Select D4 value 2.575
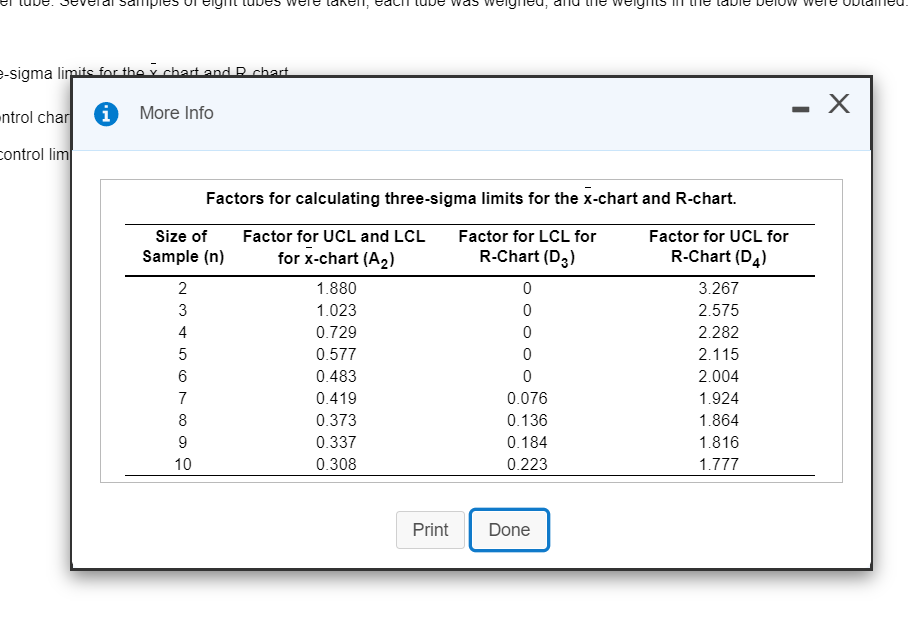The image size is (910, 644). (718, 310)
